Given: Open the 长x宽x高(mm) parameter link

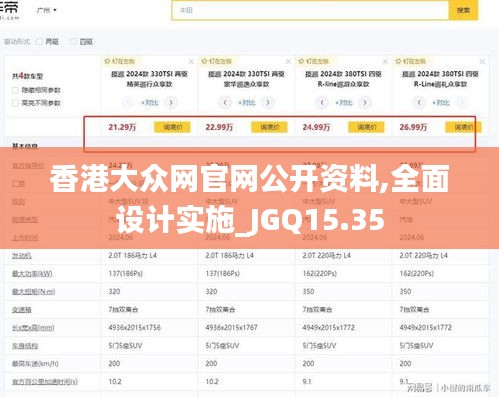Looking at the screenshot, I should [33, 328].
